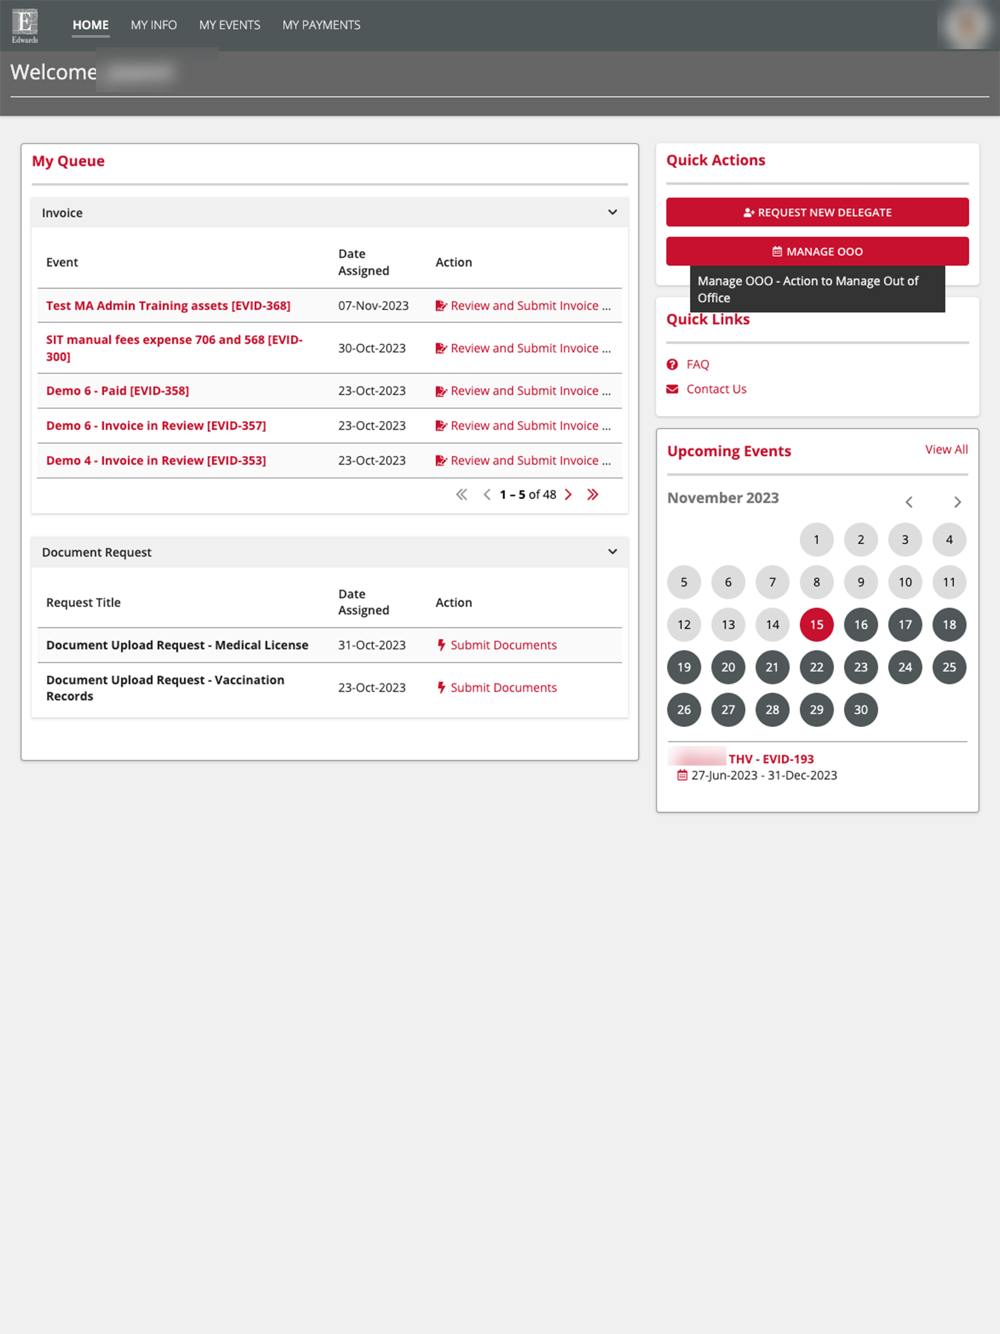This screenshot has width=1000, height=1334.
Task: Click Document Upload Request - Medical License title
Action: [177, 645]
